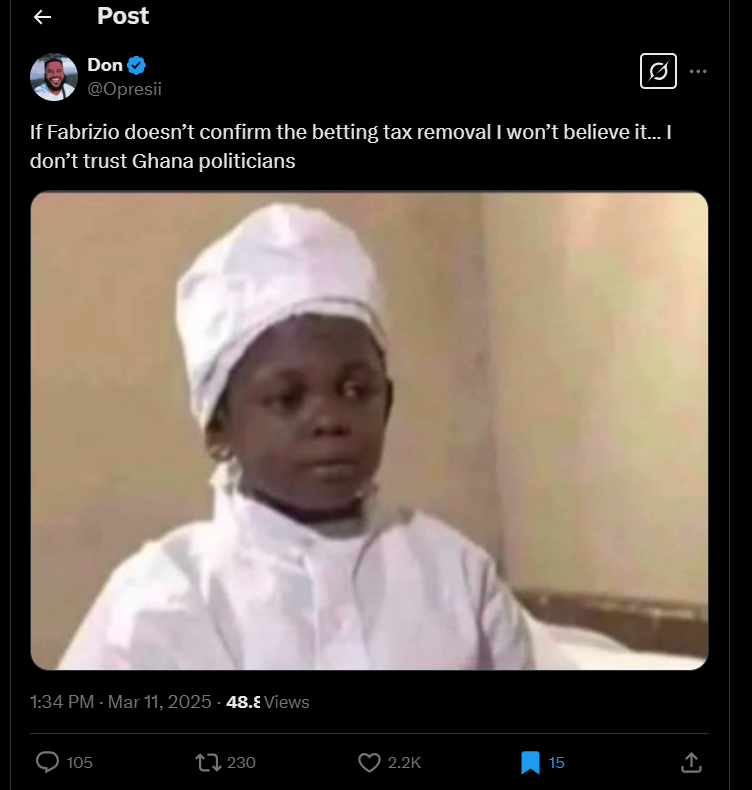Viewport: 752px width, 790px height.
Task: Toggle the blue bookmark icon
Action: (530, 762)
